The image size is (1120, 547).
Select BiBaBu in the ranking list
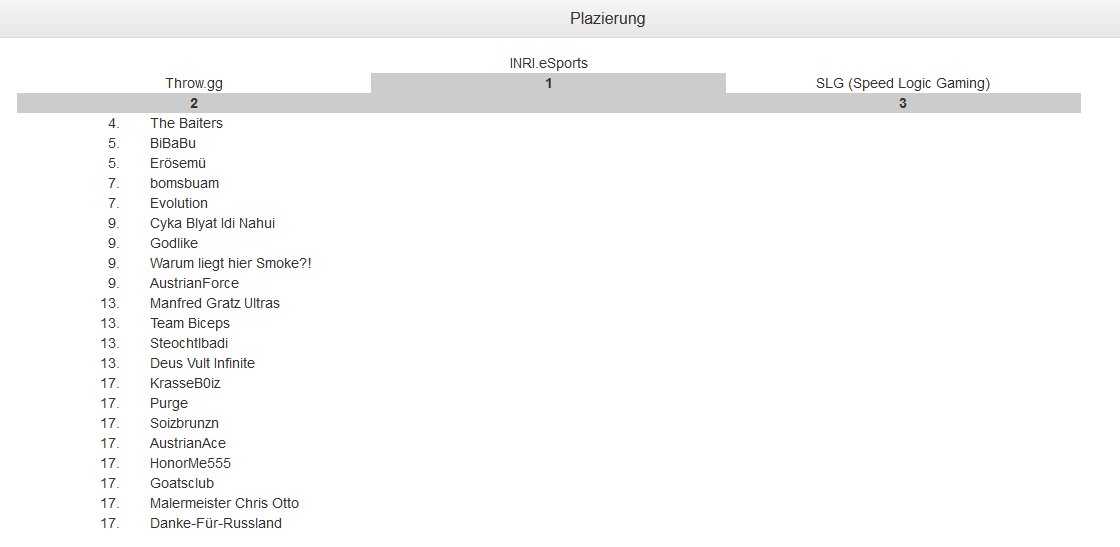pyautogui.click(x=173, y=143)
